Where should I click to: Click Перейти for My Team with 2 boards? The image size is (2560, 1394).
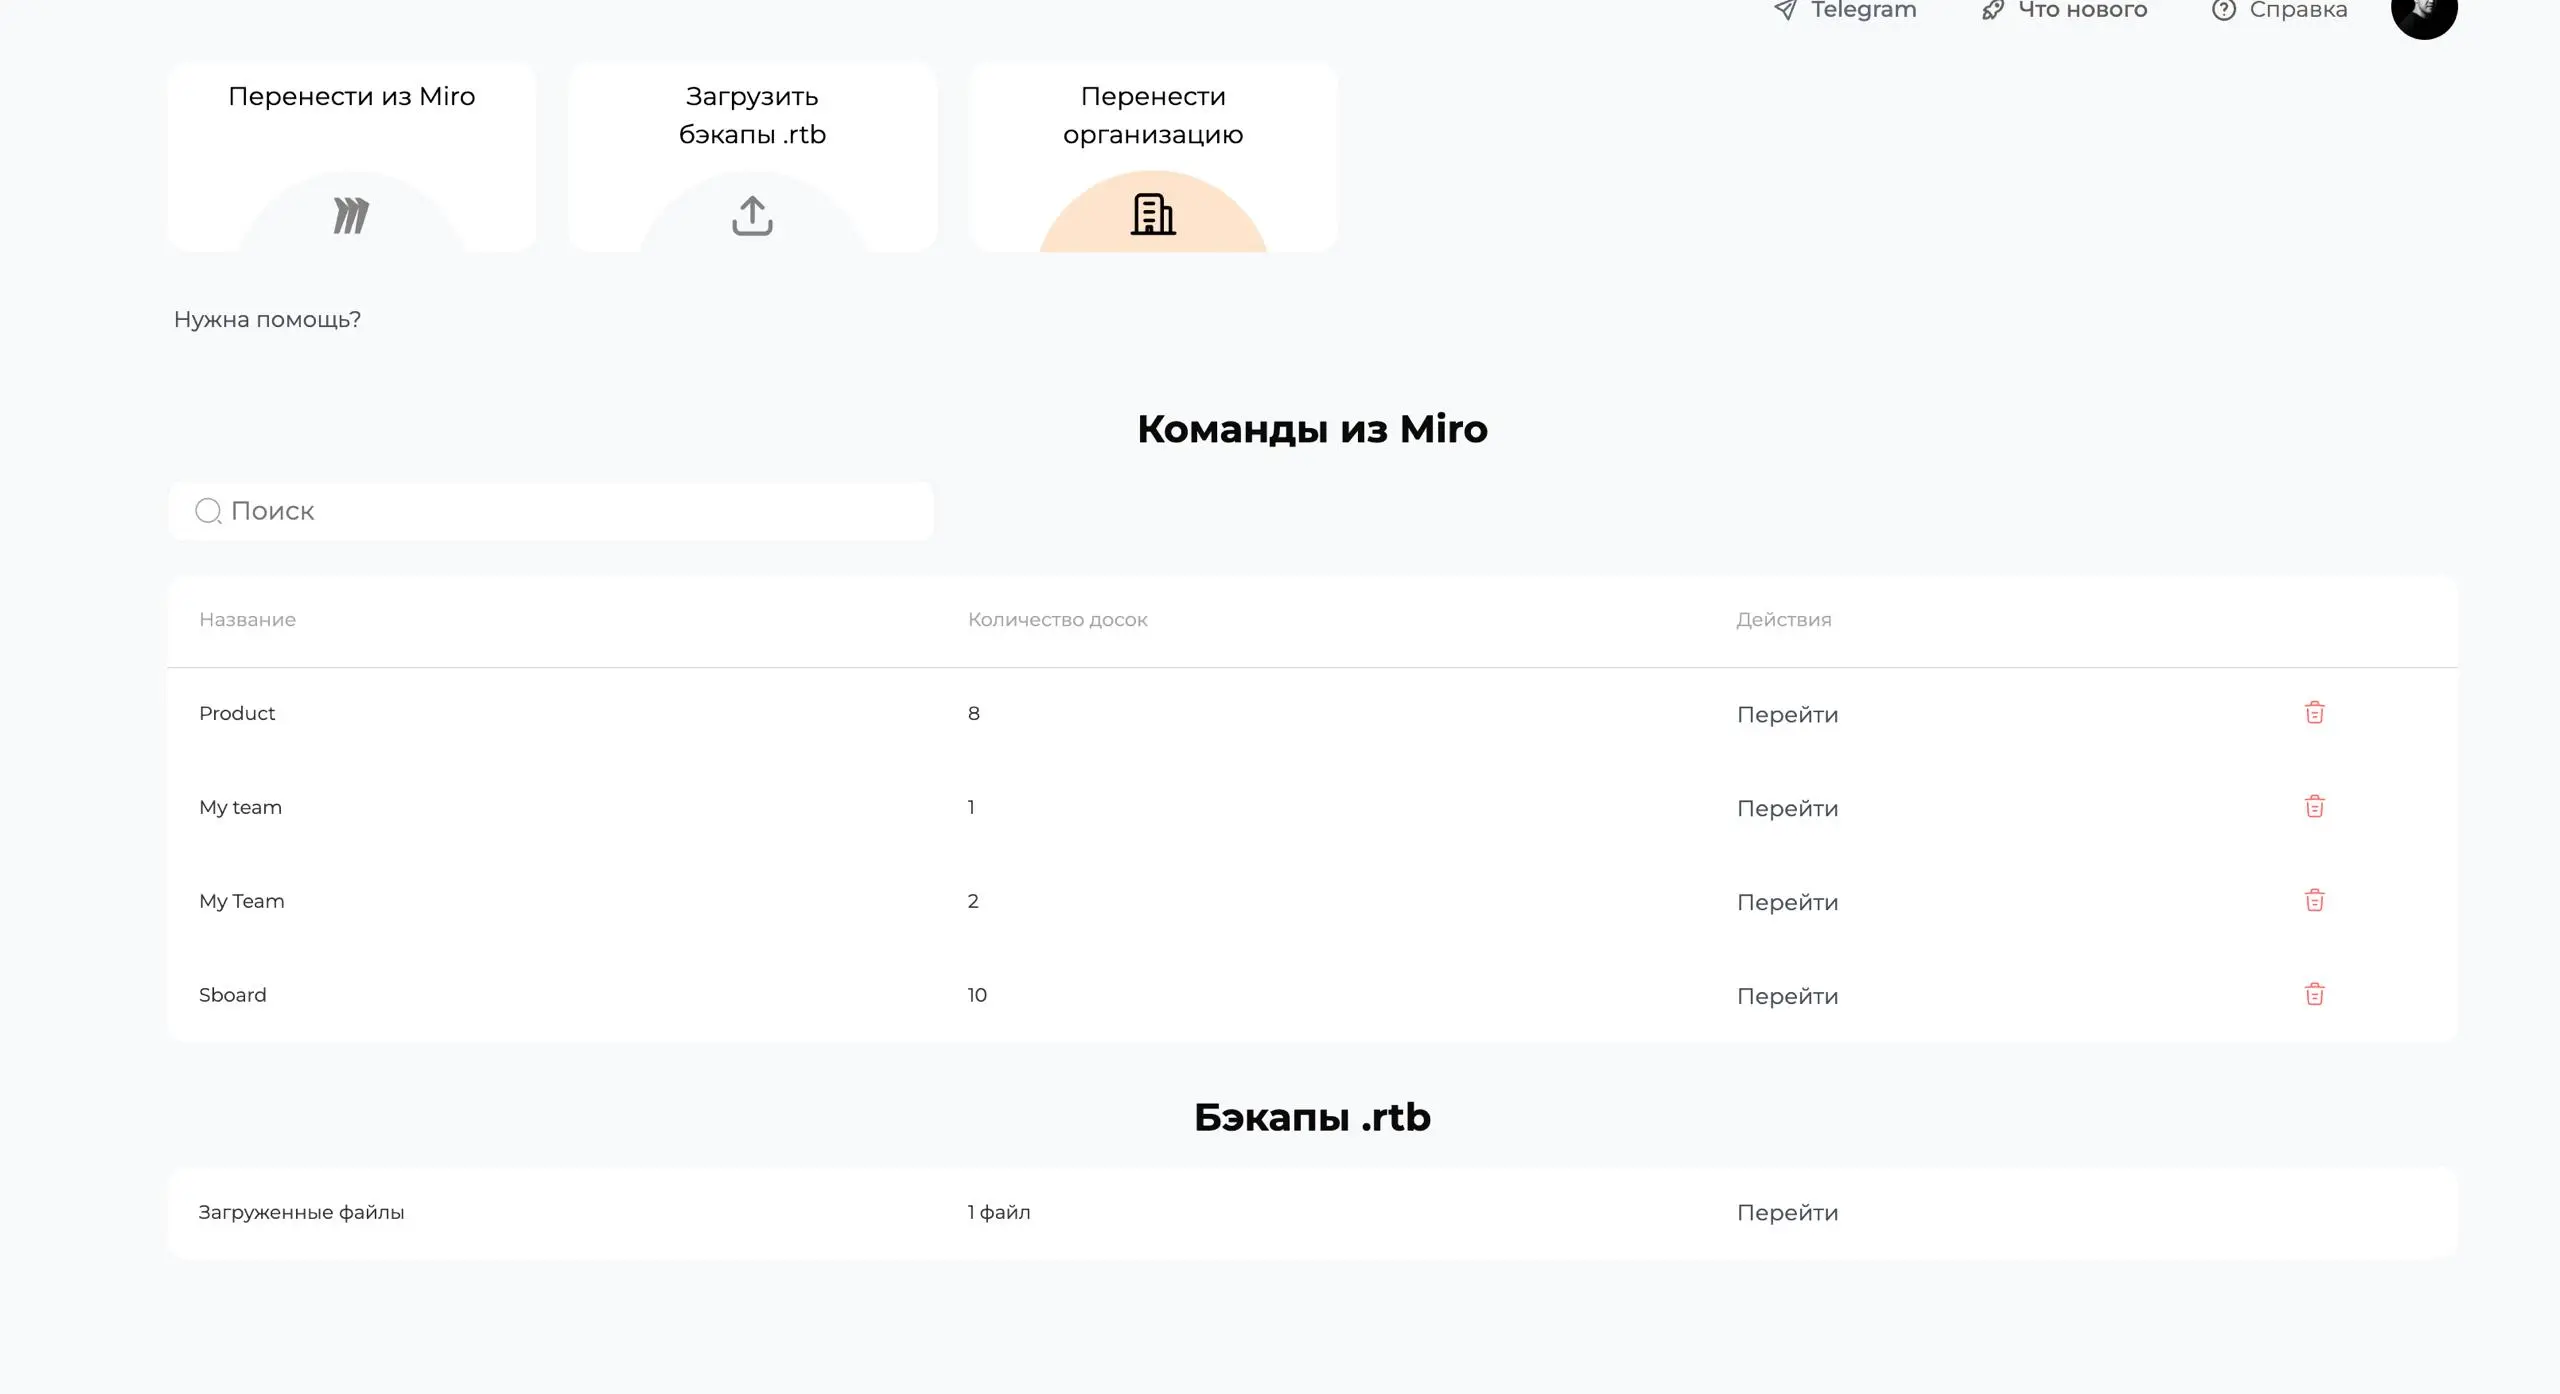coord(1787,902)
